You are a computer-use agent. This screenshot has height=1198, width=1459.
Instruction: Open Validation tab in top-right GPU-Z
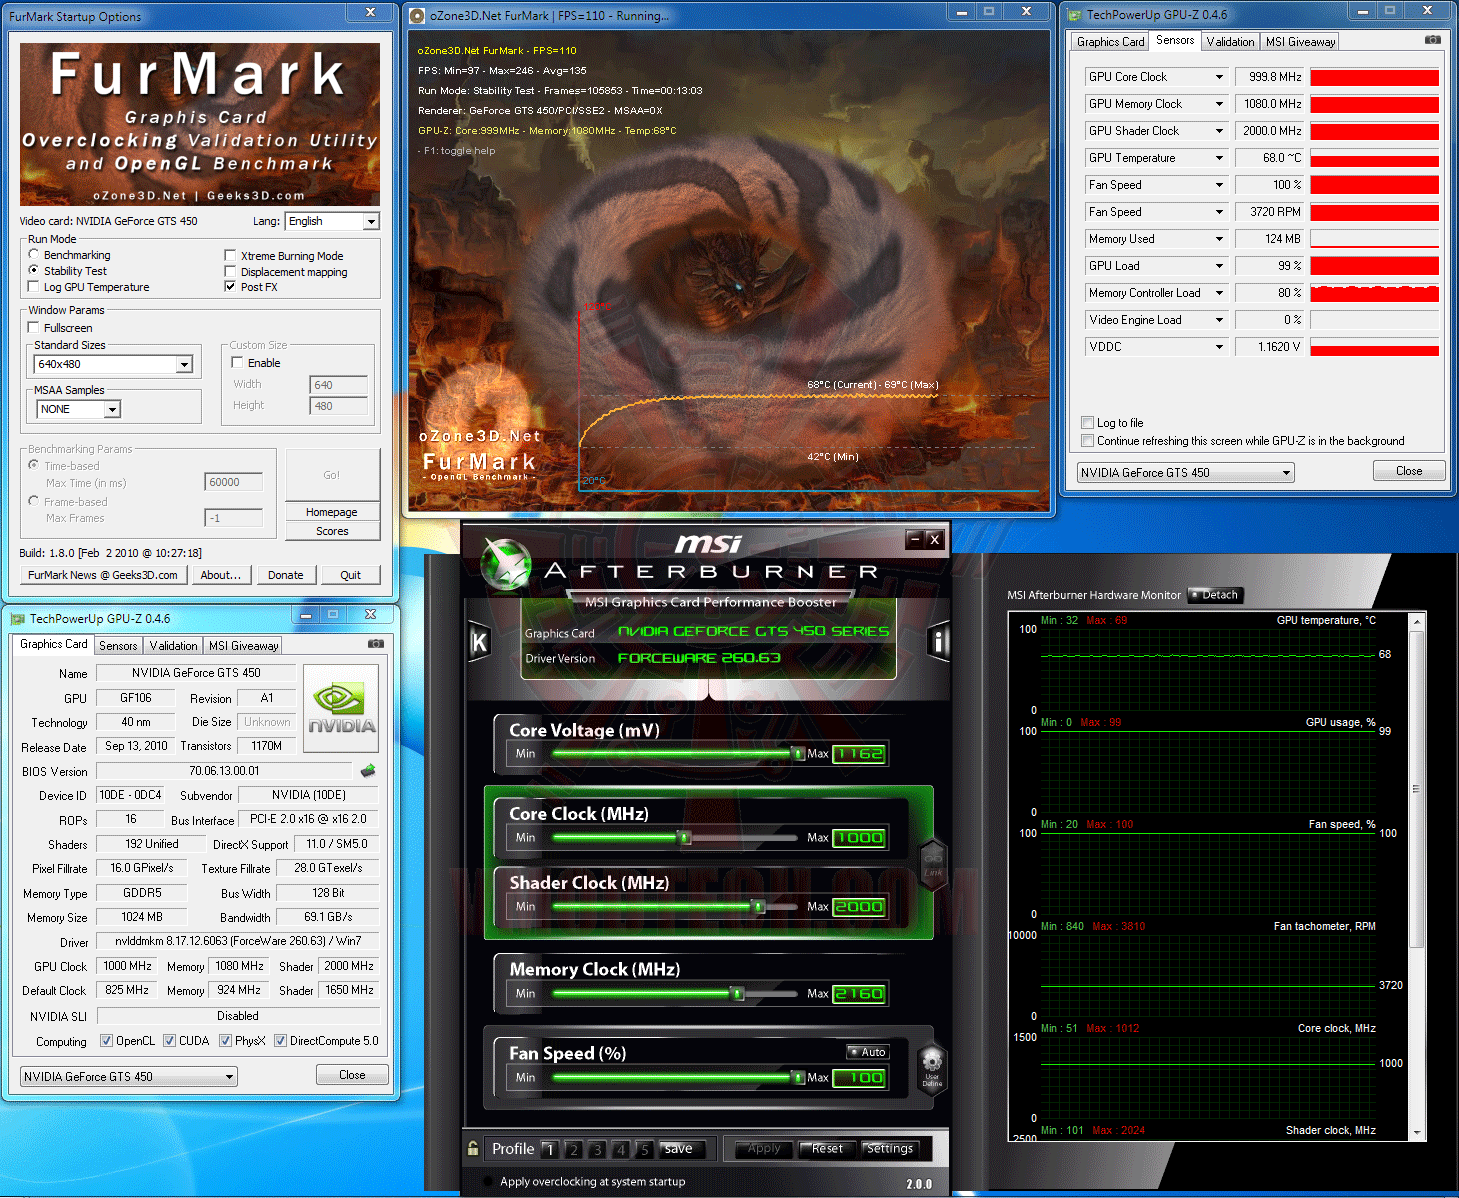click(1230, 42)
